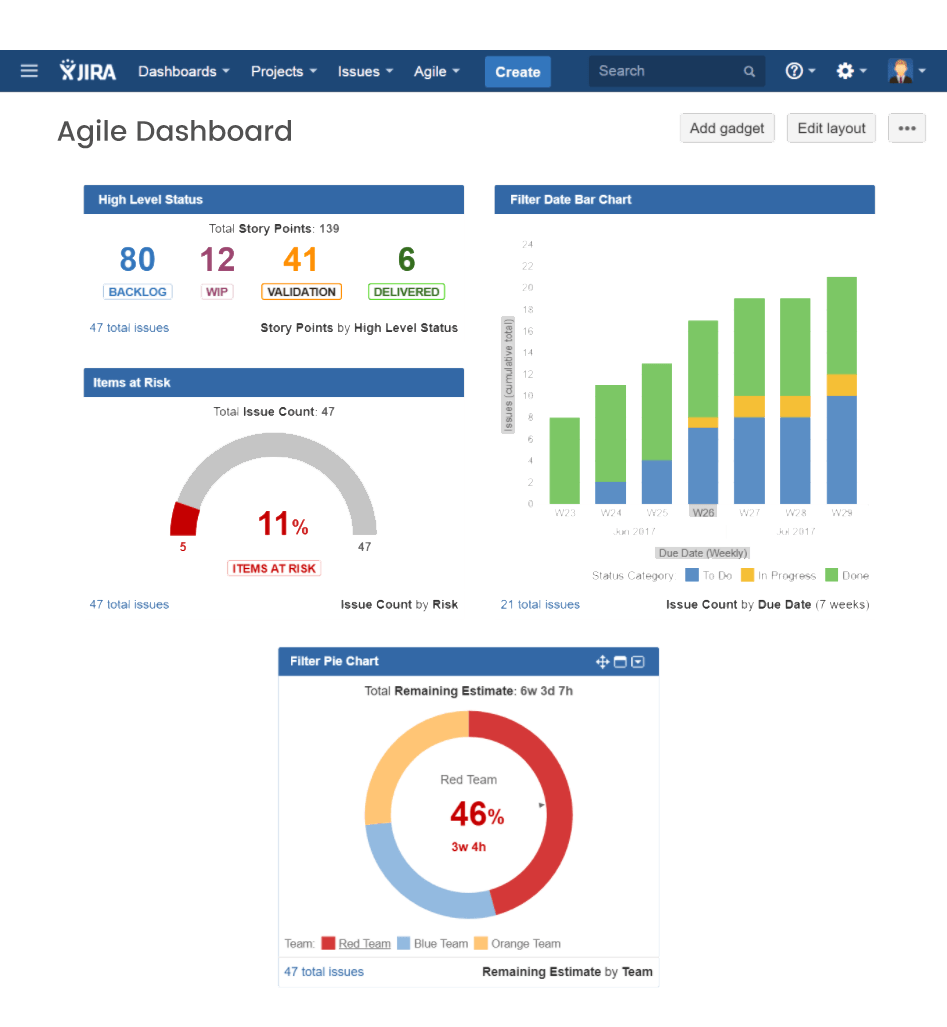This screenshot has height=1027, width=947.
Task: Open the hamburger sidebar menu
Action: coord(29,71)
